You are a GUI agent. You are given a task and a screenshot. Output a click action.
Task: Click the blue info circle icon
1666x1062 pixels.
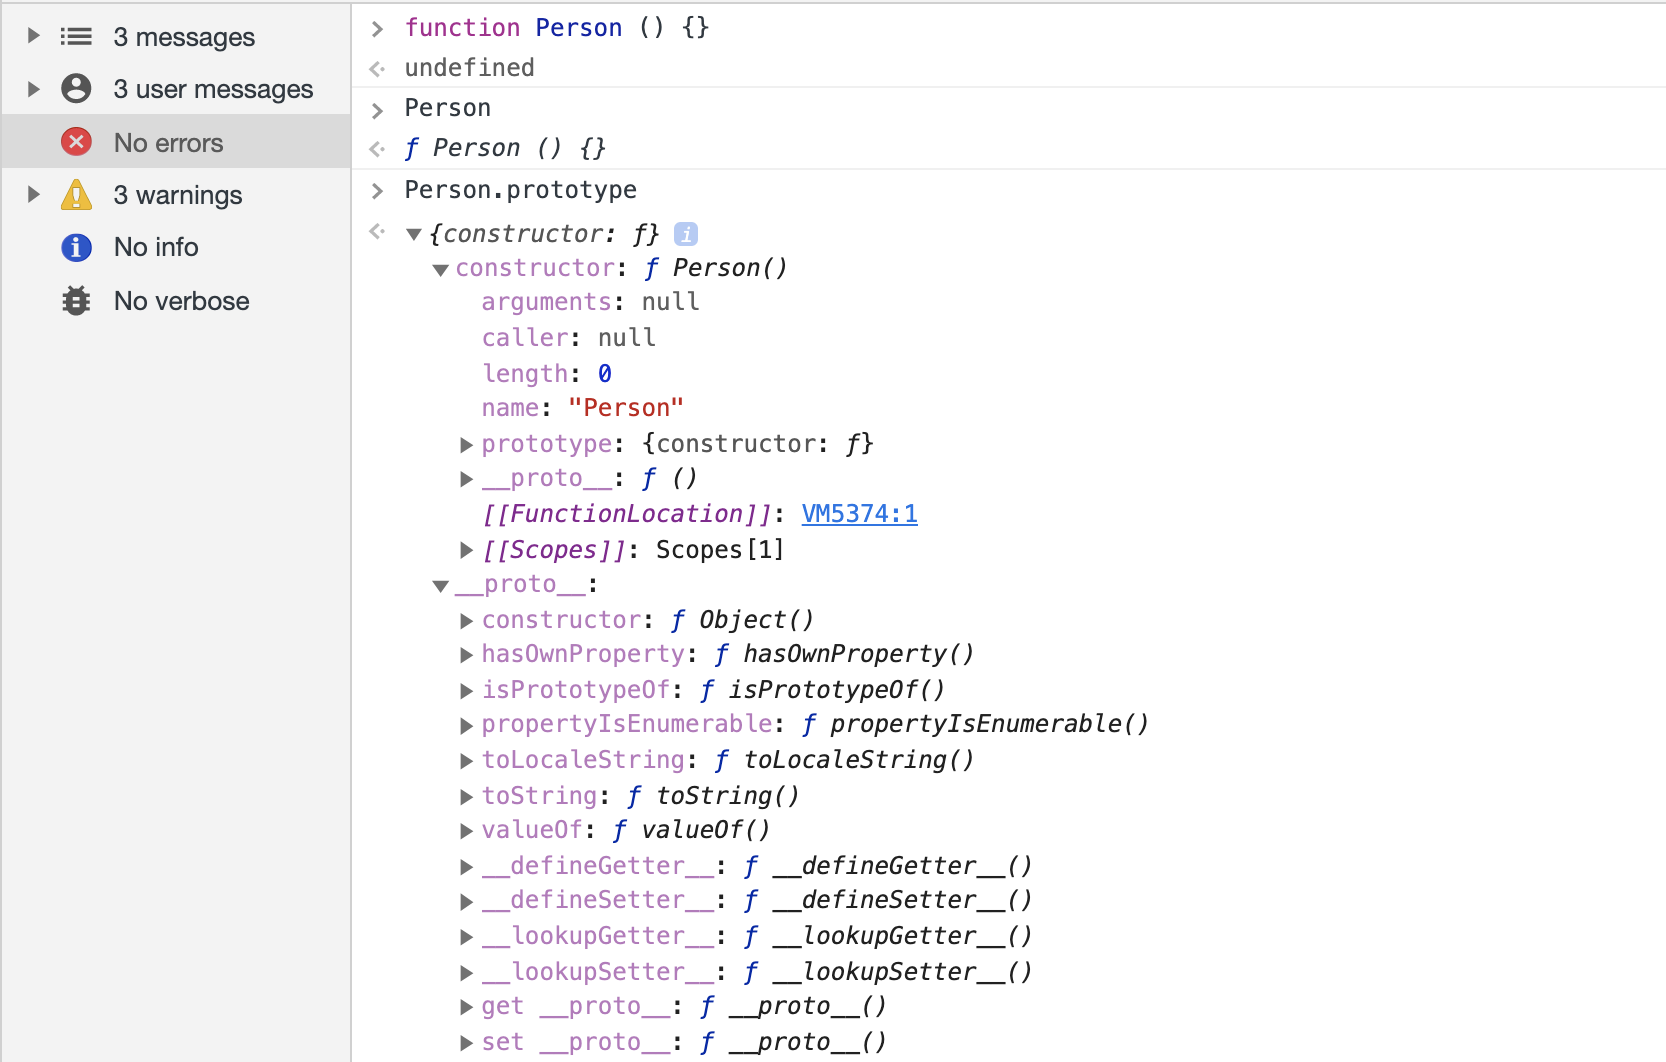76,247
